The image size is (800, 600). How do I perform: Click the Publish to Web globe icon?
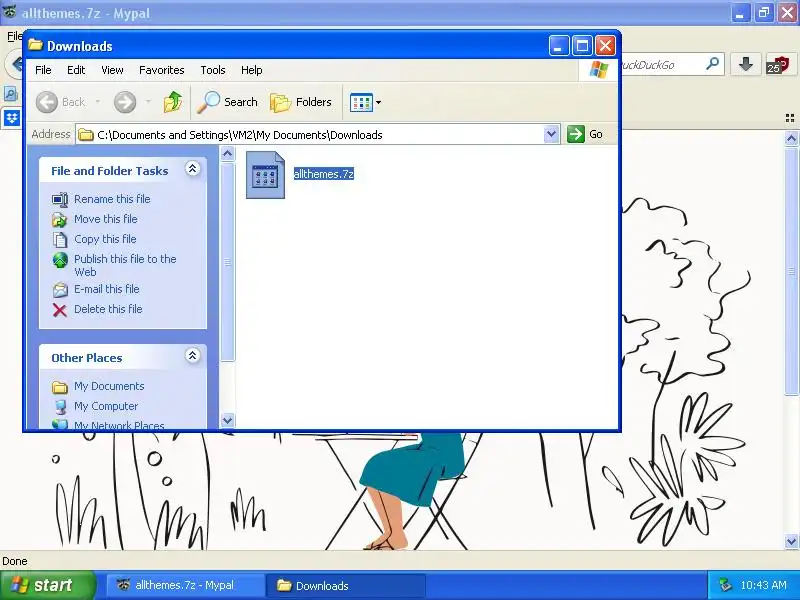[x=60, y=260]
